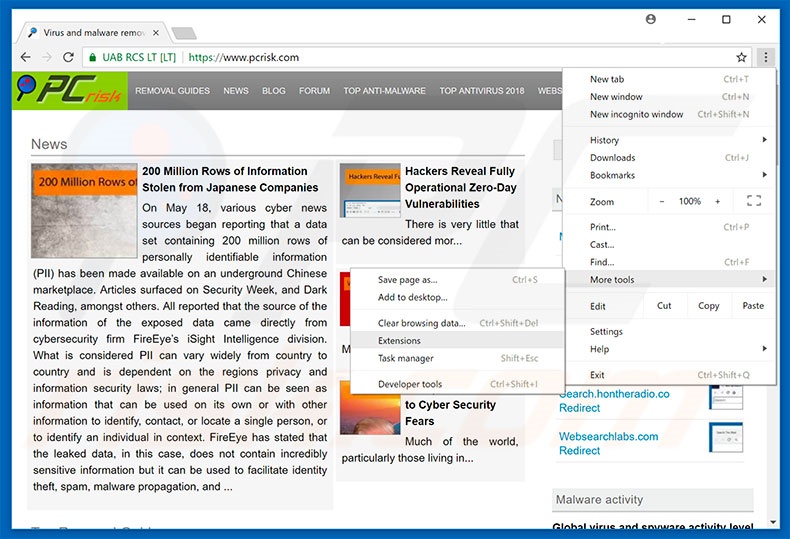790x539 pixels.
Task: Decrease zoom with minus button
Action: tap(661, 201)
